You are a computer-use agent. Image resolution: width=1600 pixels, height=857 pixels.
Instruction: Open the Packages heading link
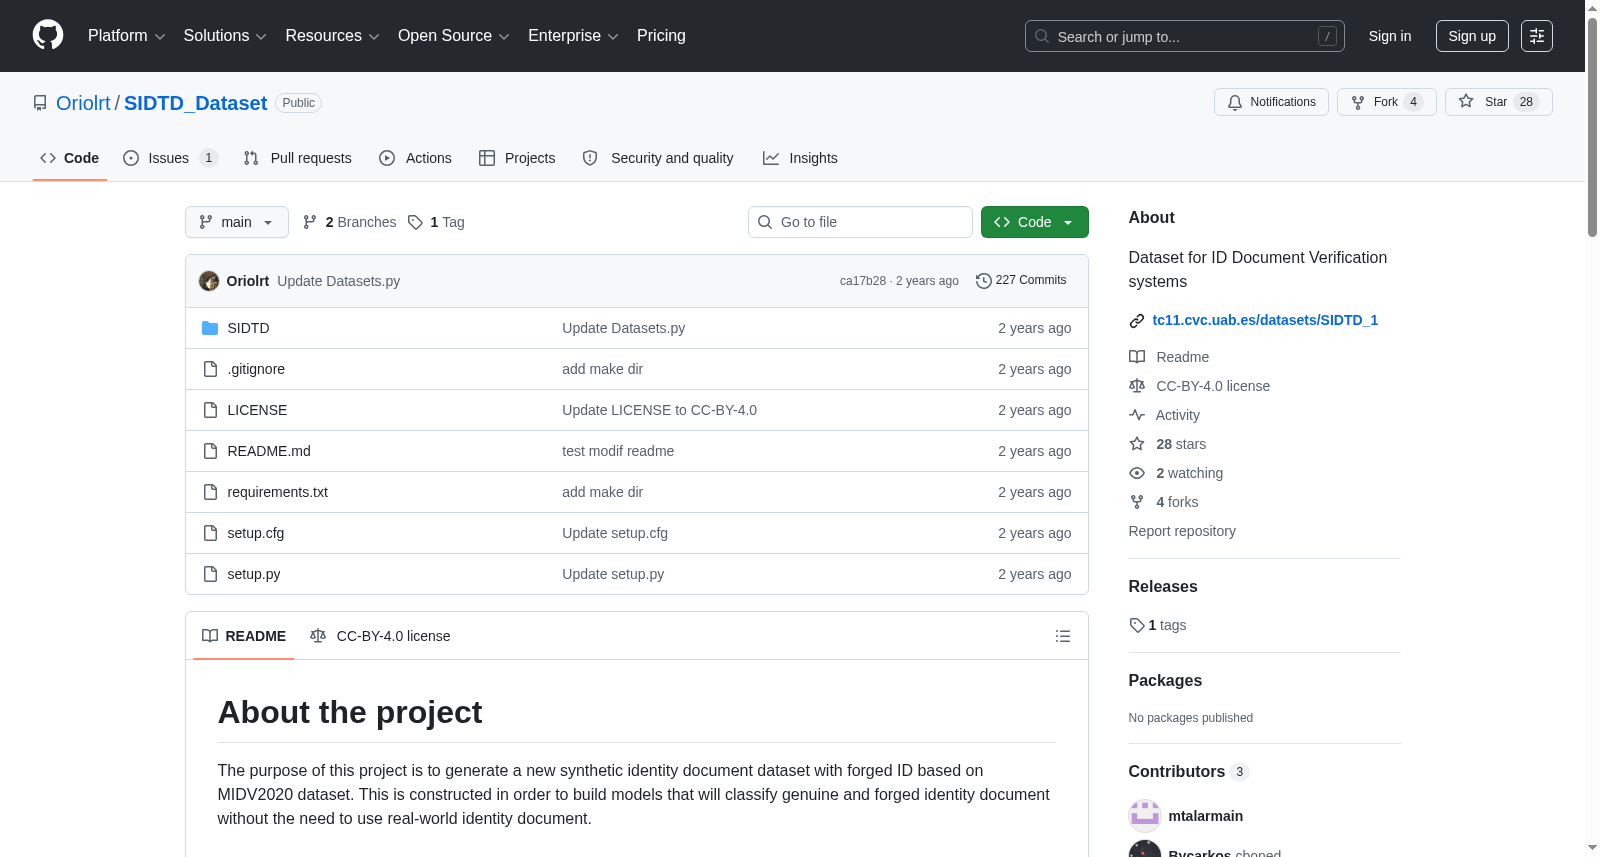pos(1165,681)
